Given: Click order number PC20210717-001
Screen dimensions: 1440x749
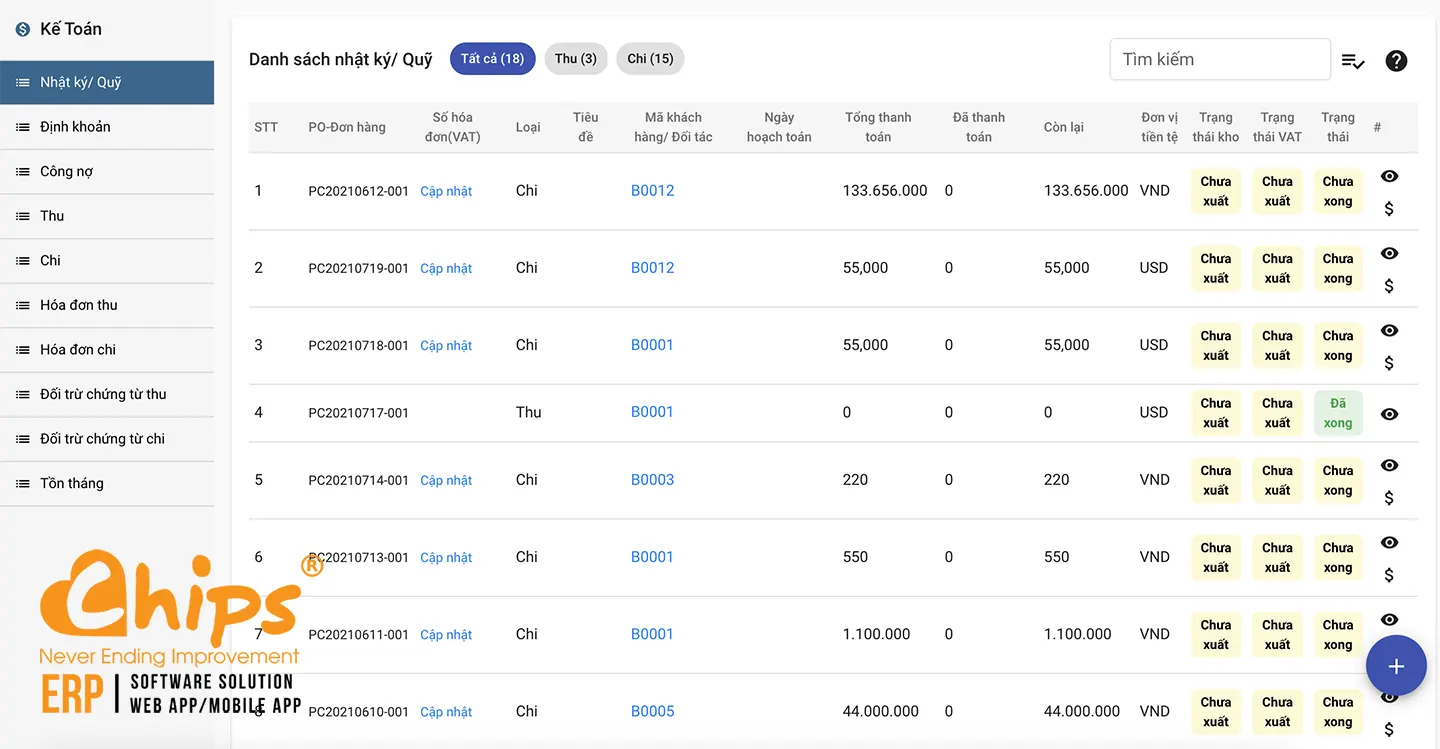Looking at the screenshot, I should pos(359,412).
